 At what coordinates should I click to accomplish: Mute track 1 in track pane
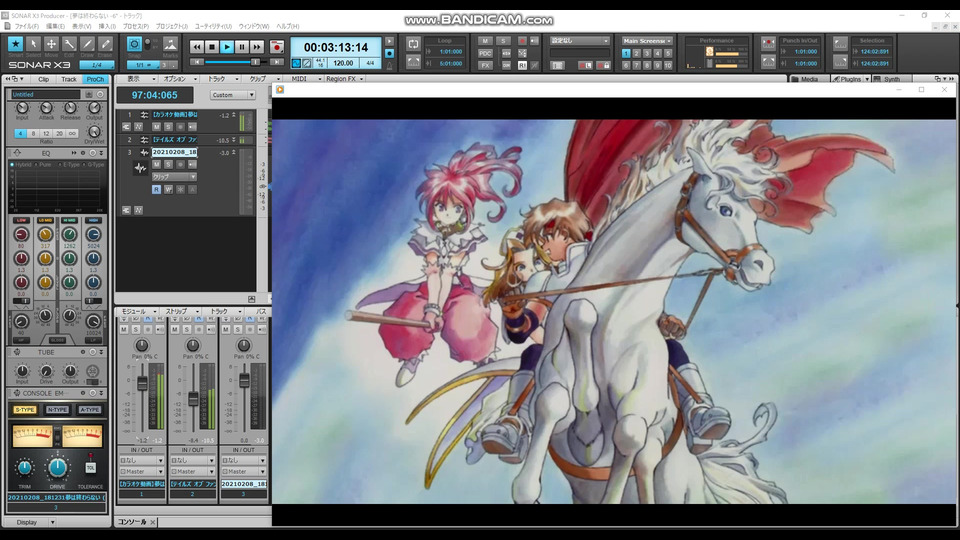pyautogui.click(x=156, y=127)
